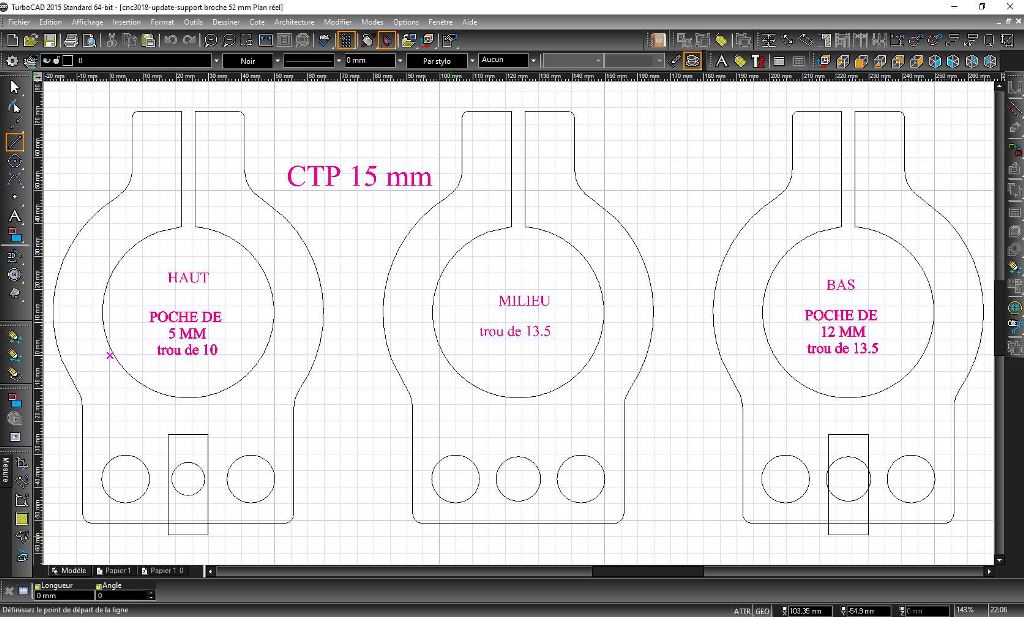
Task: Open the Architecture menu
Action: [294, 21]
